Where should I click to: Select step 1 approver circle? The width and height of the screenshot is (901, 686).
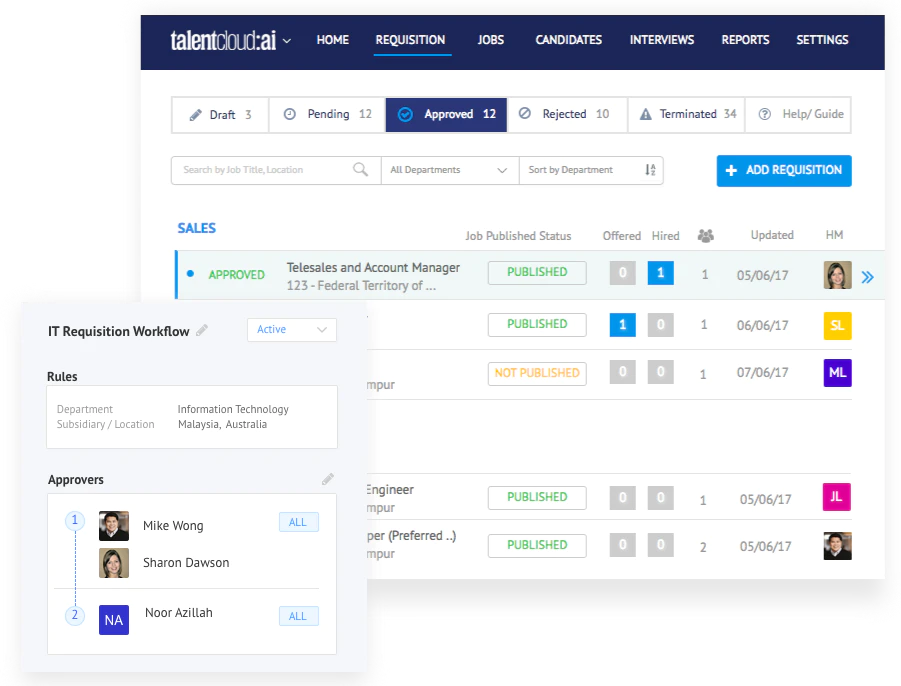[x=75, y=521]
